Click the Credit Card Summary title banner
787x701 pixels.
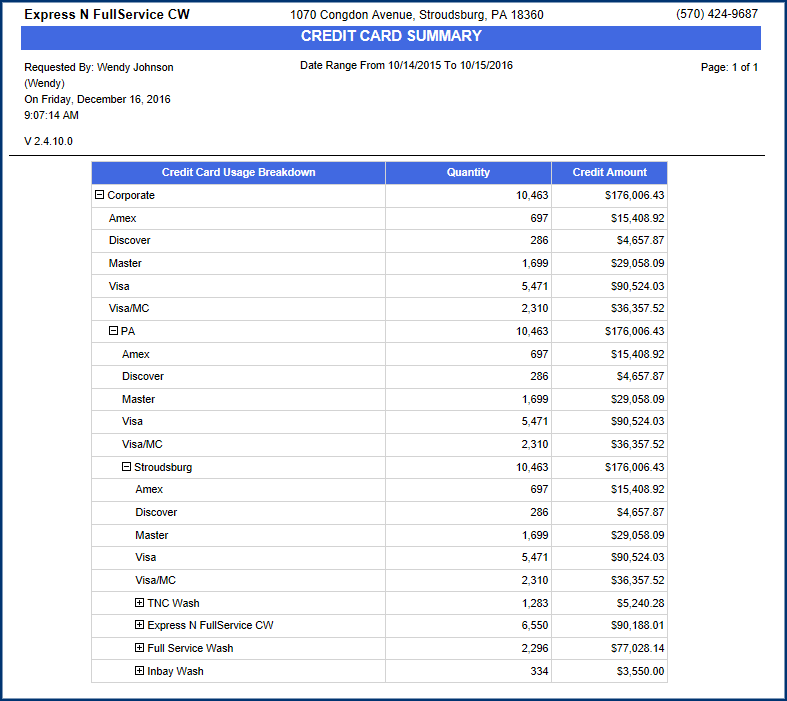tap(391, 37)
